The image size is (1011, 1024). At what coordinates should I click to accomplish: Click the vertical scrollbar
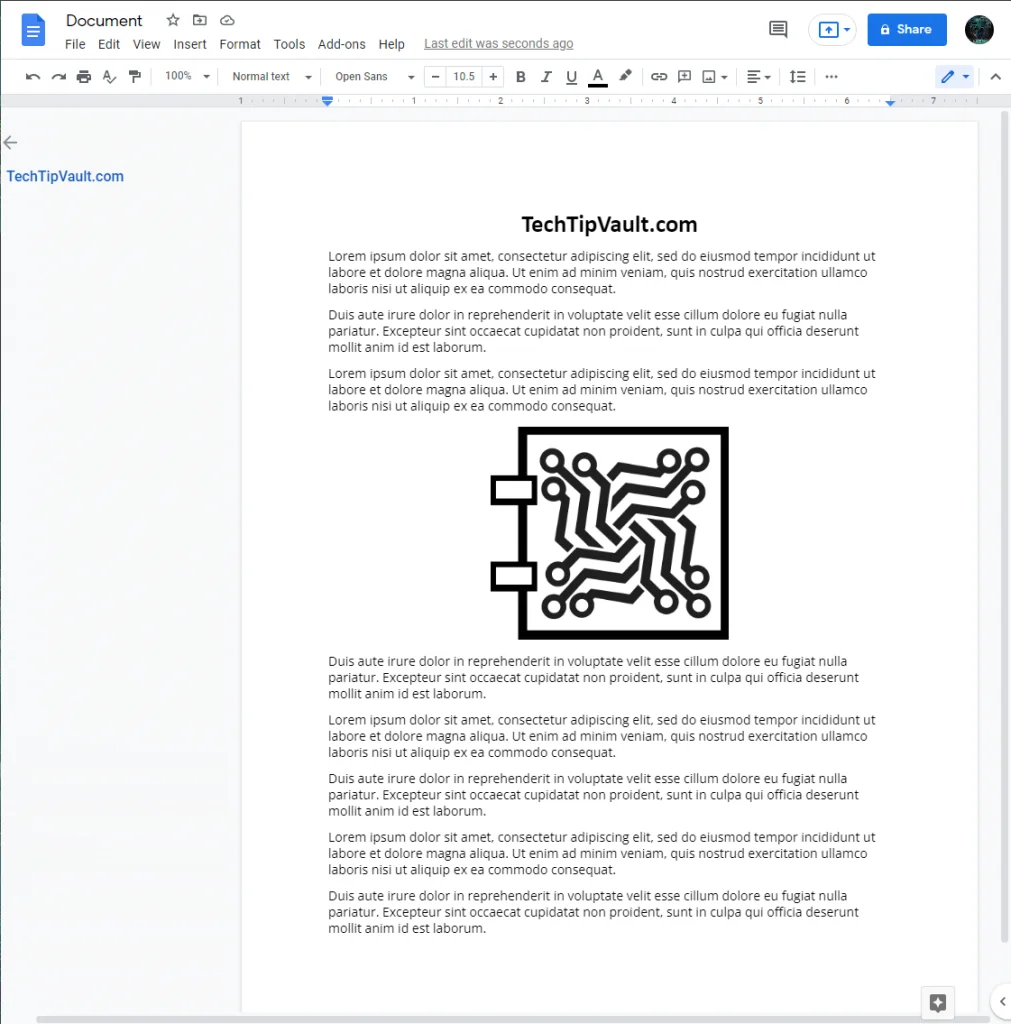pos(1004,526)
